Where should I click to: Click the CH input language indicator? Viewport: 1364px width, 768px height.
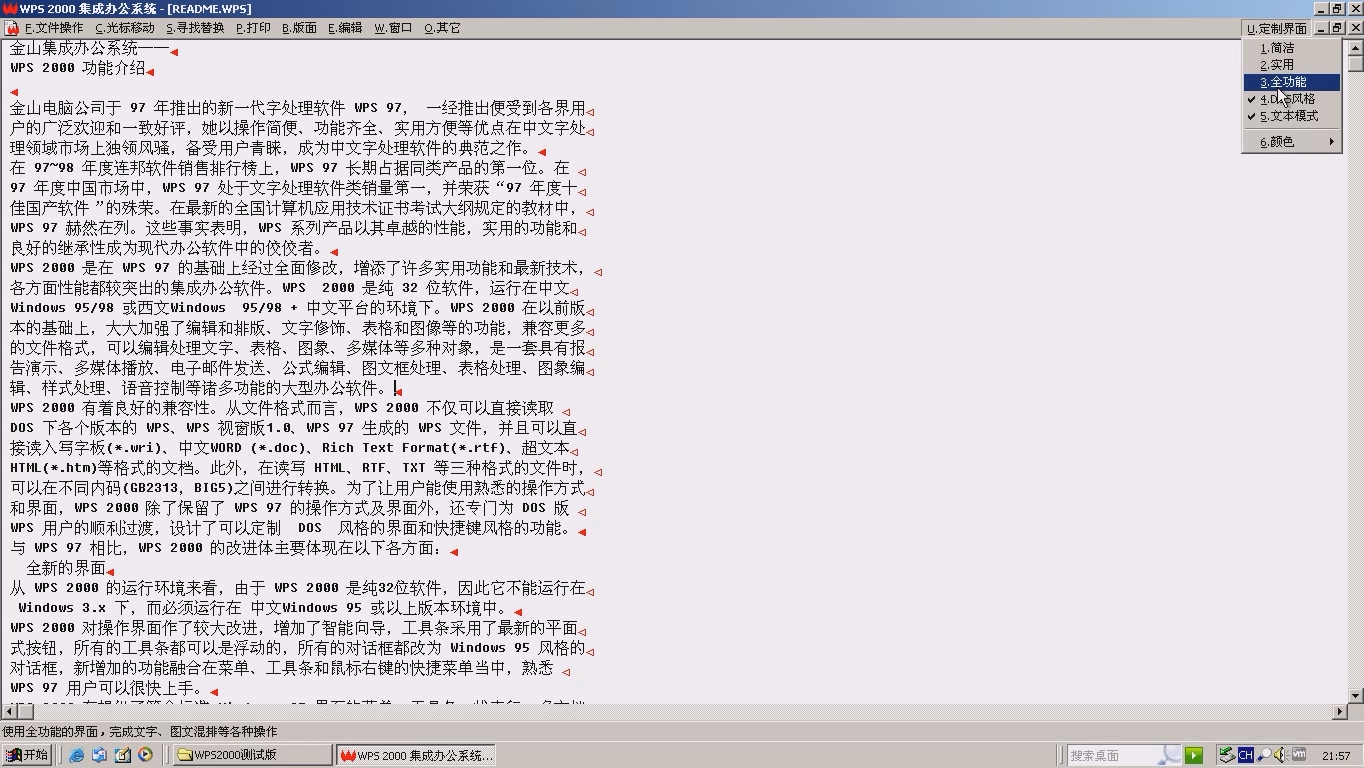[1245, 755]
